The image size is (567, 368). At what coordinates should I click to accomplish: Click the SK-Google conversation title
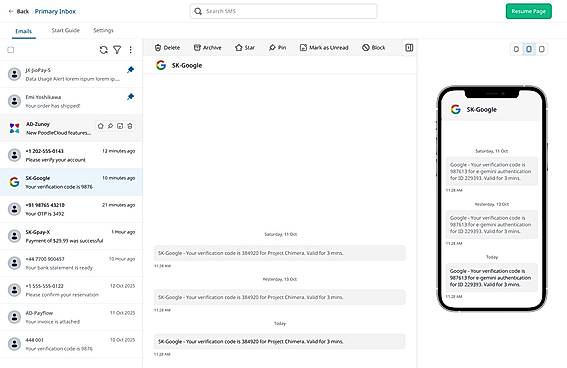tap(187, 65)
